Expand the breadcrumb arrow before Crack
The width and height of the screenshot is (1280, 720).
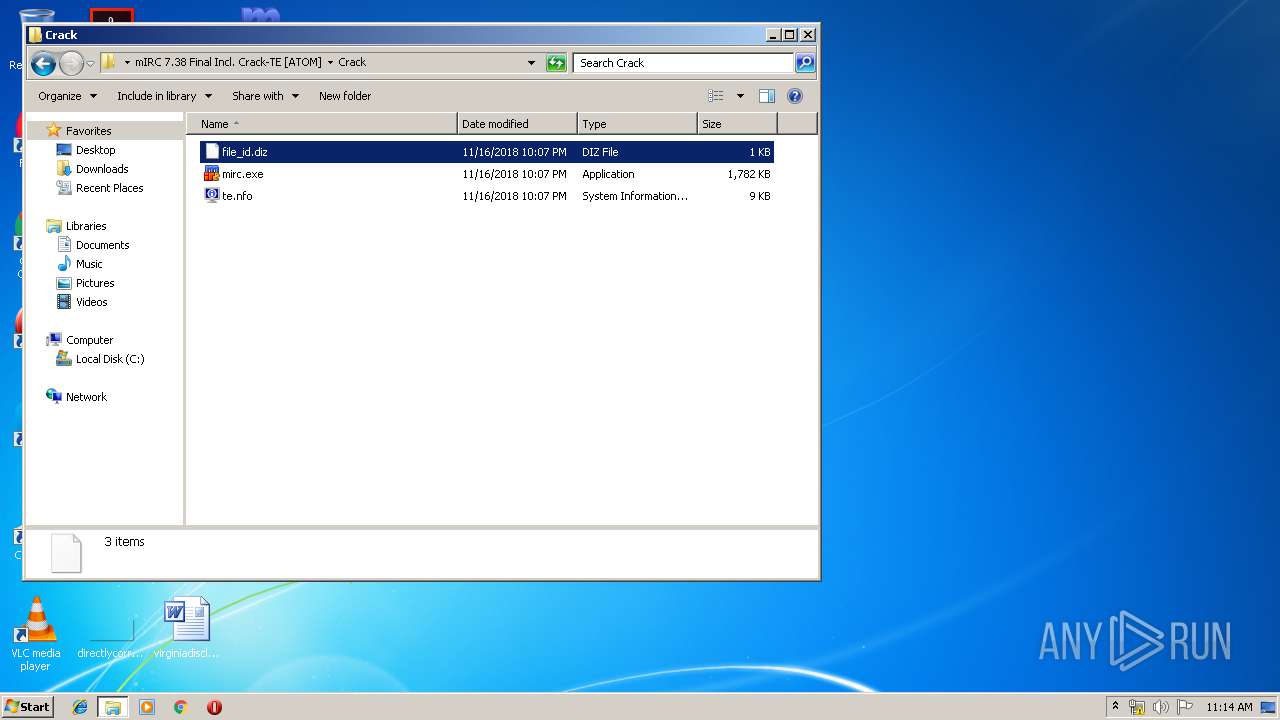click(330, 62)
